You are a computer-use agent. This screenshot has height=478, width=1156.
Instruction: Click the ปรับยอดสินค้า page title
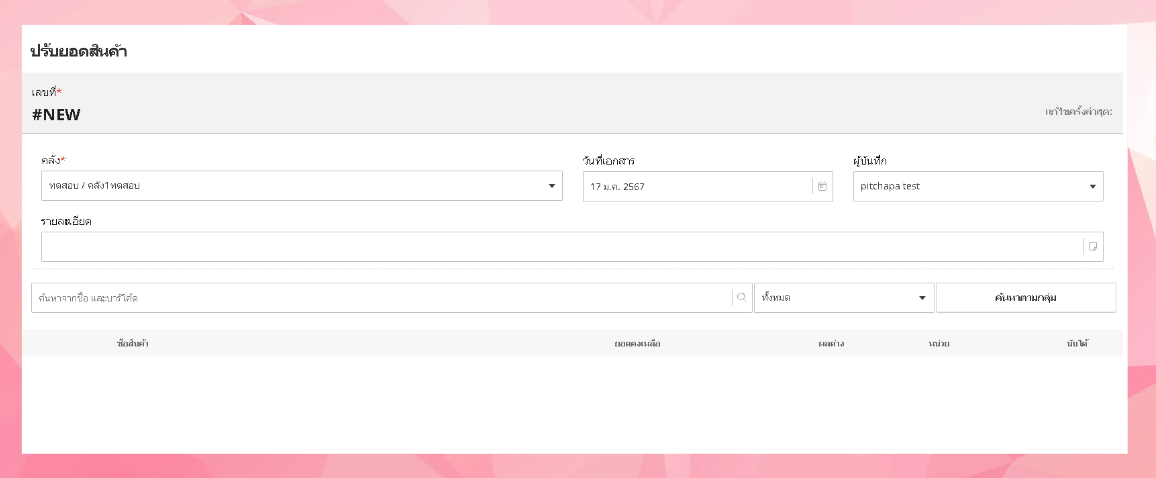click(x=78, y=51)
